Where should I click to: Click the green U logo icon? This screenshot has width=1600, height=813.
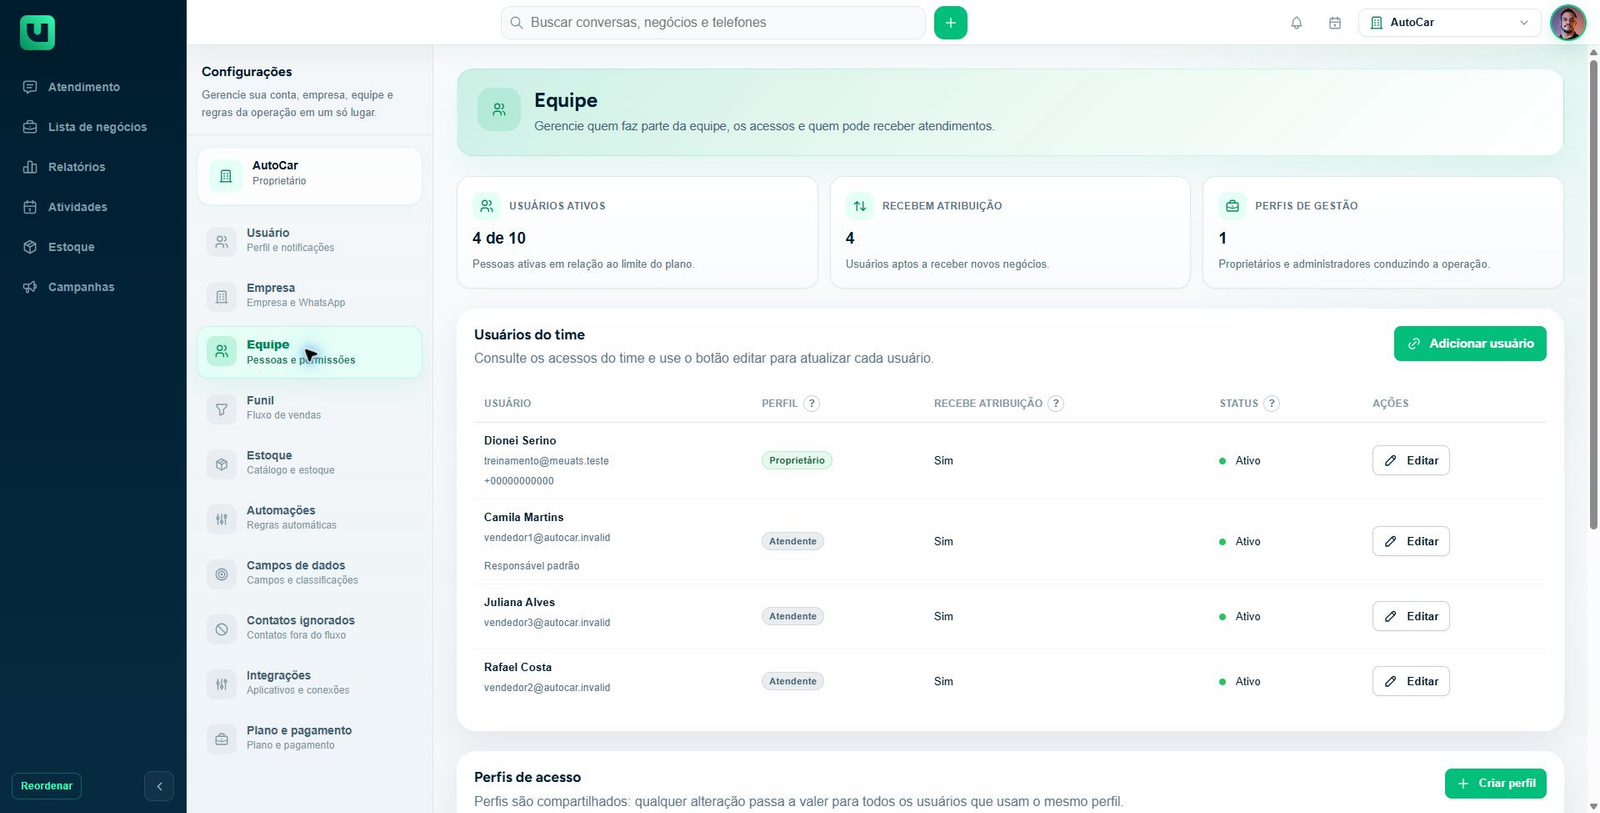click(37, 33)
